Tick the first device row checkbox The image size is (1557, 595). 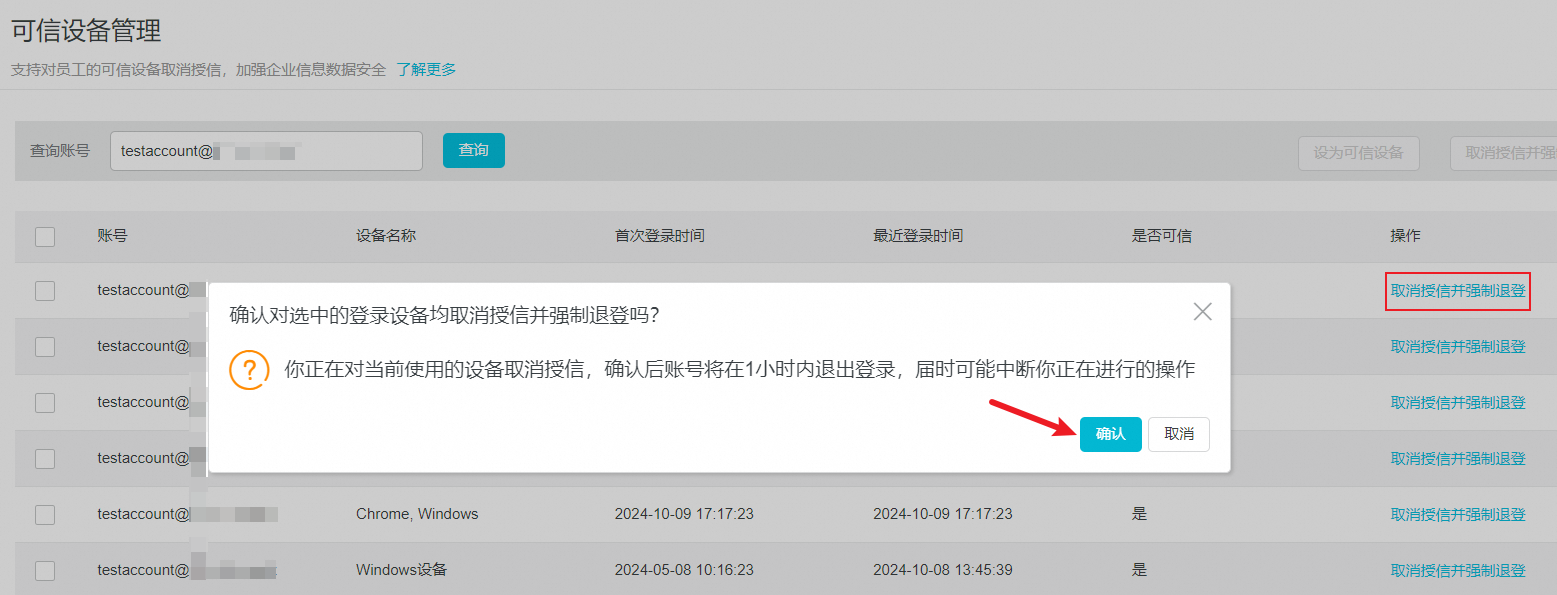click(x=45, y=291)
